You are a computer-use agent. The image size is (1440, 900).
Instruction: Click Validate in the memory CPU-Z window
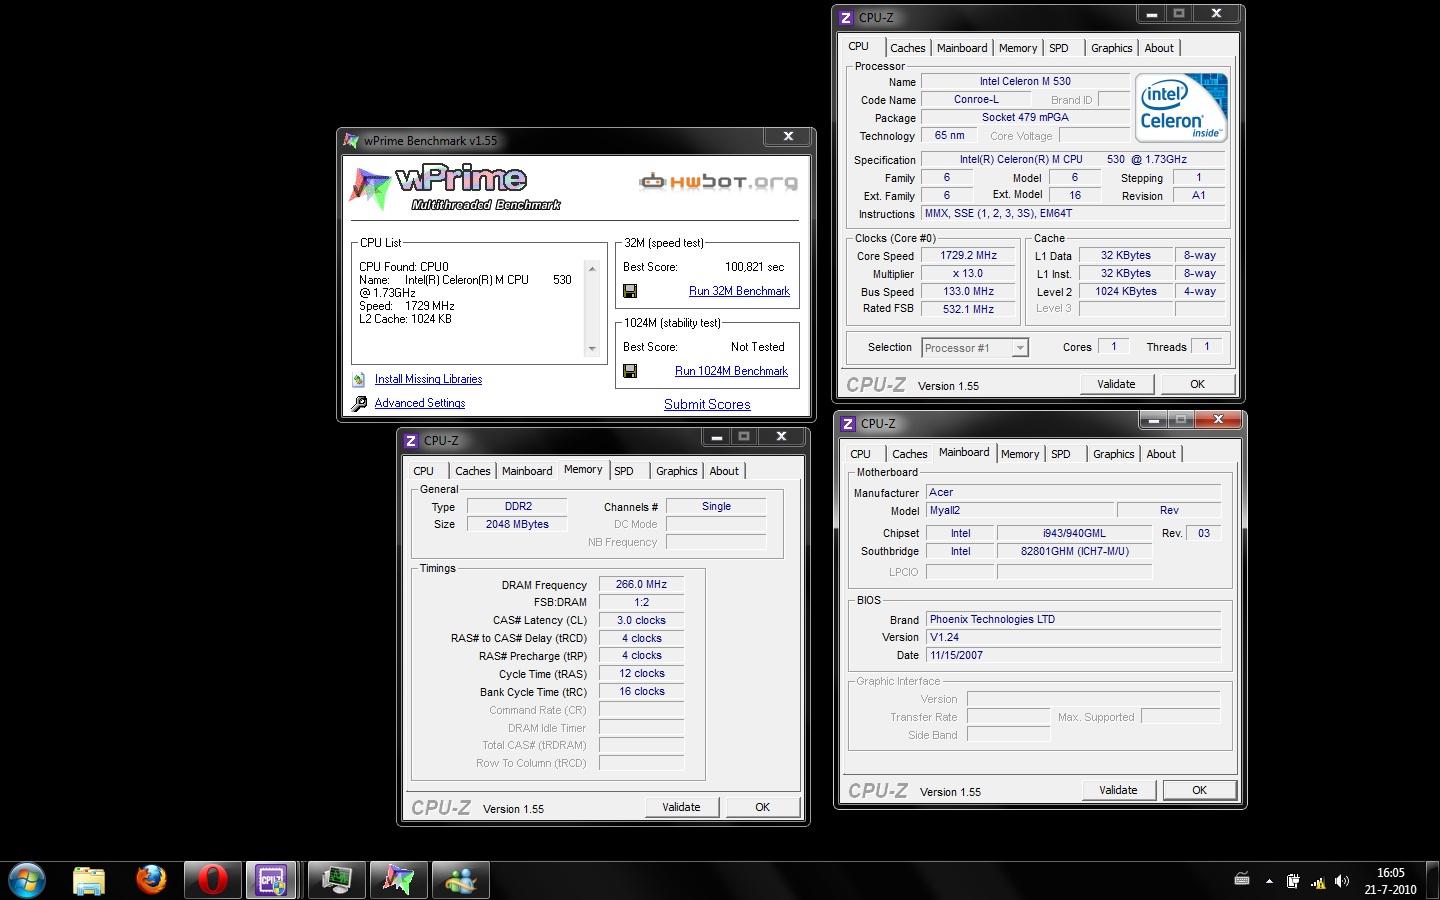click(681, 807)
